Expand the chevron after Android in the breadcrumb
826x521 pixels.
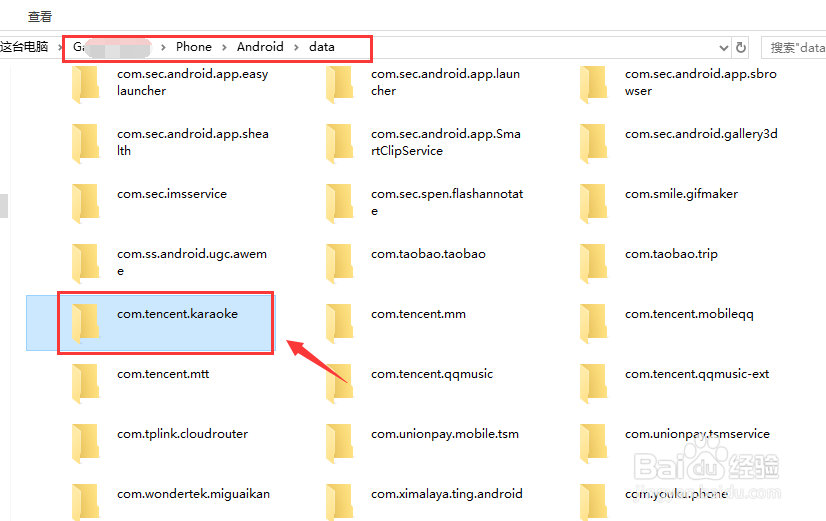pos(296,47)
